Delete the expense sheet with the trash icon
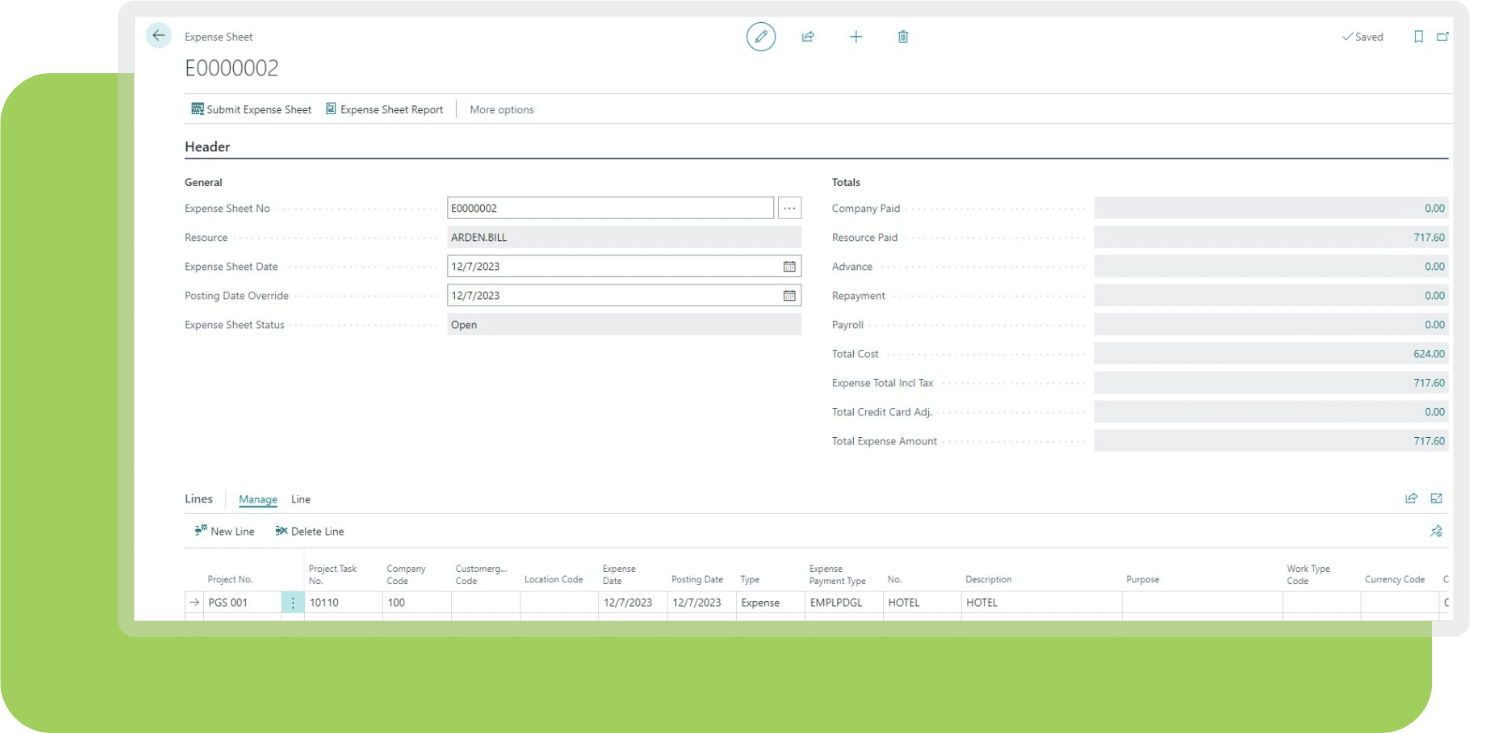 [903, 37]
